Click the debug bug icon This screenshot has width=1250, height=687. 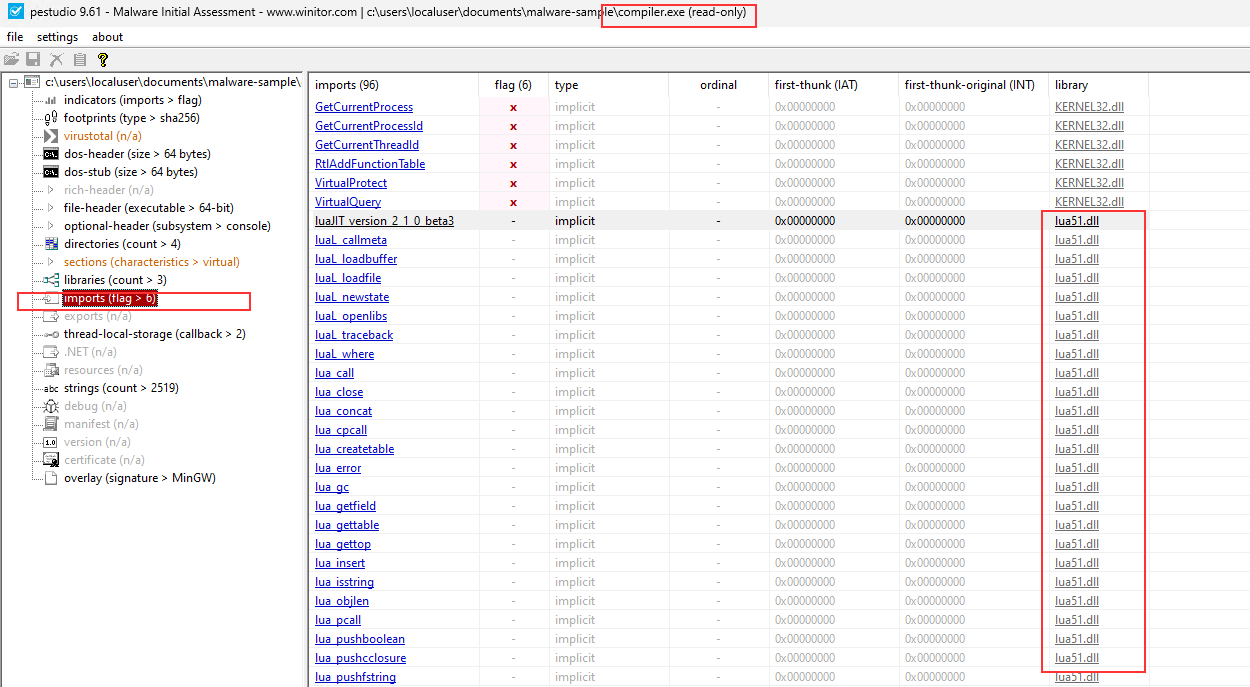(x=50, y=406)
